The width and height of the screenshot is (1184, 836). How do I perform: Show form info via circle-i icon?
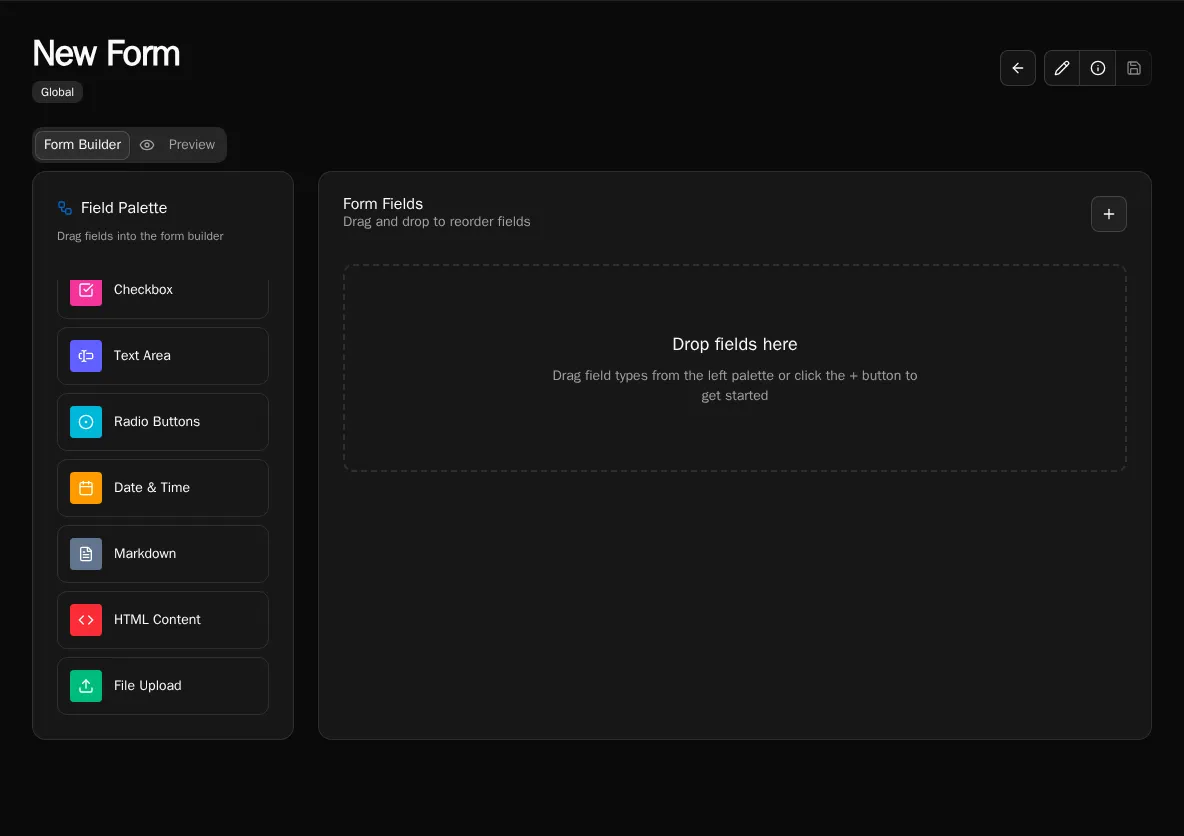tap(1097, 68)
